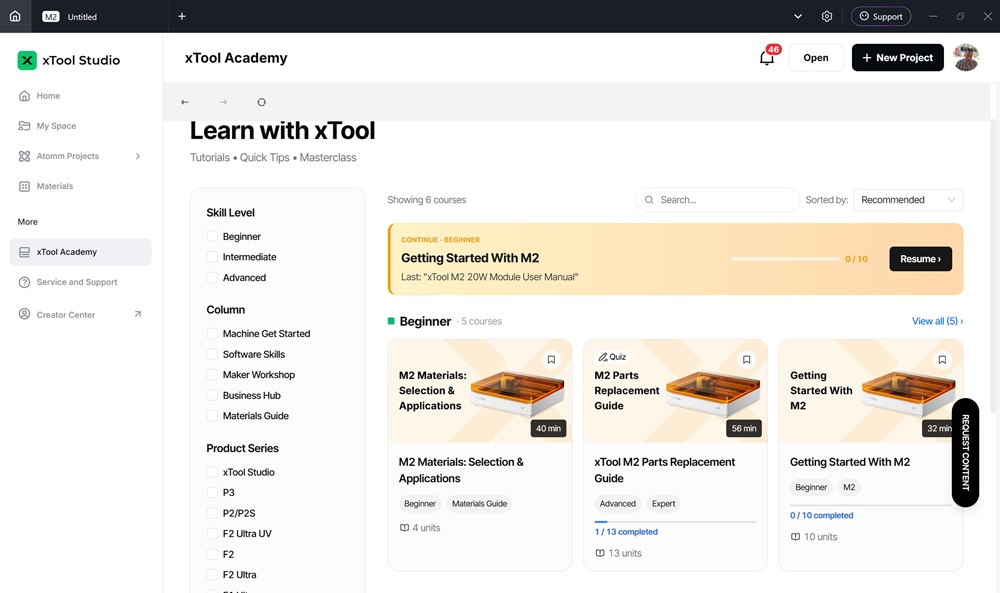Resume Getting Started With M2 course
The height and width of the screenshot is (593, 1000).
(920, 259)
